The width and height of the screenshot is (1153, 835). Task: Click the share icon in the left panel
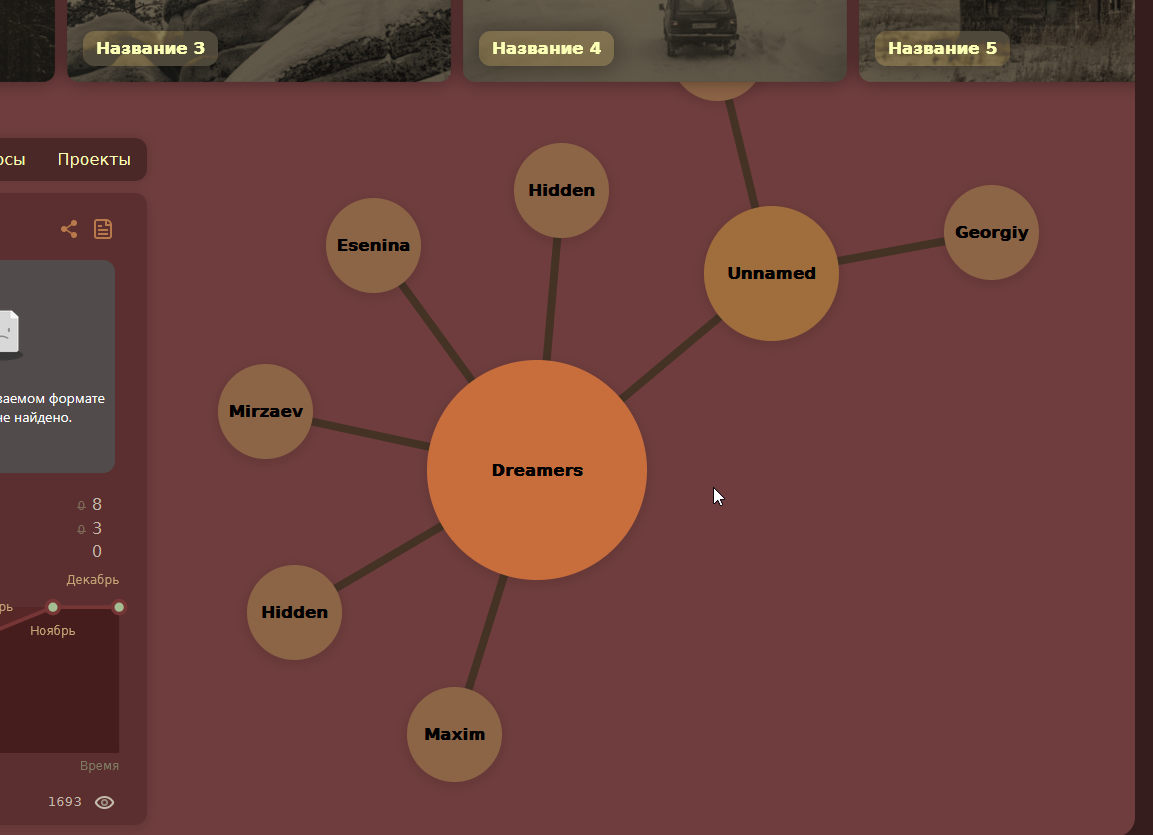[69, 229]
